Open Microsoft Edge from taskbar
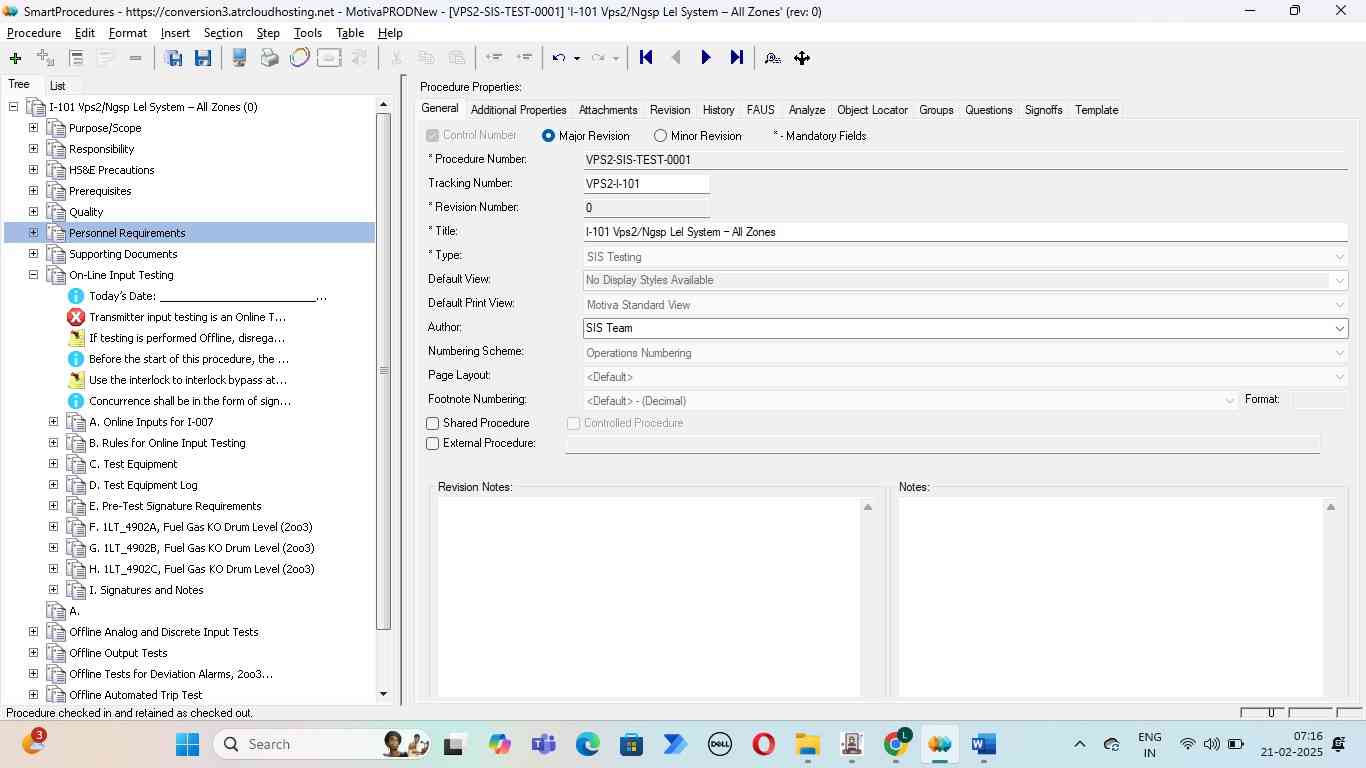Image resolution: width=1366 pixels, height=768 pixels. pos(587,744)
